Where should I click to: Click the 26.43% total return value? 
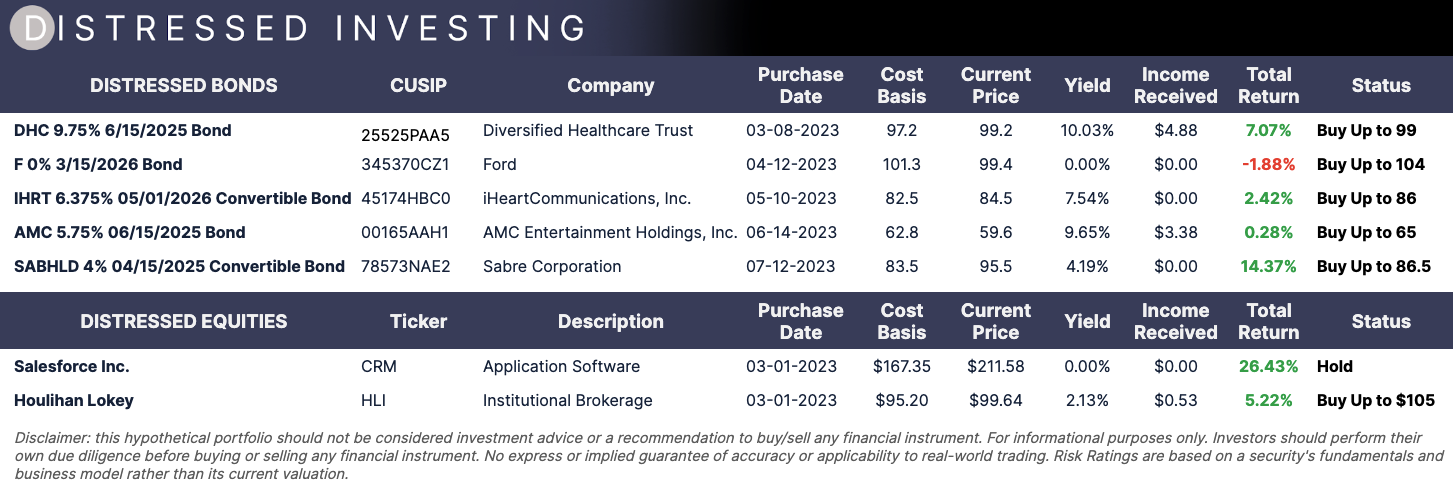click(1268, 367)
